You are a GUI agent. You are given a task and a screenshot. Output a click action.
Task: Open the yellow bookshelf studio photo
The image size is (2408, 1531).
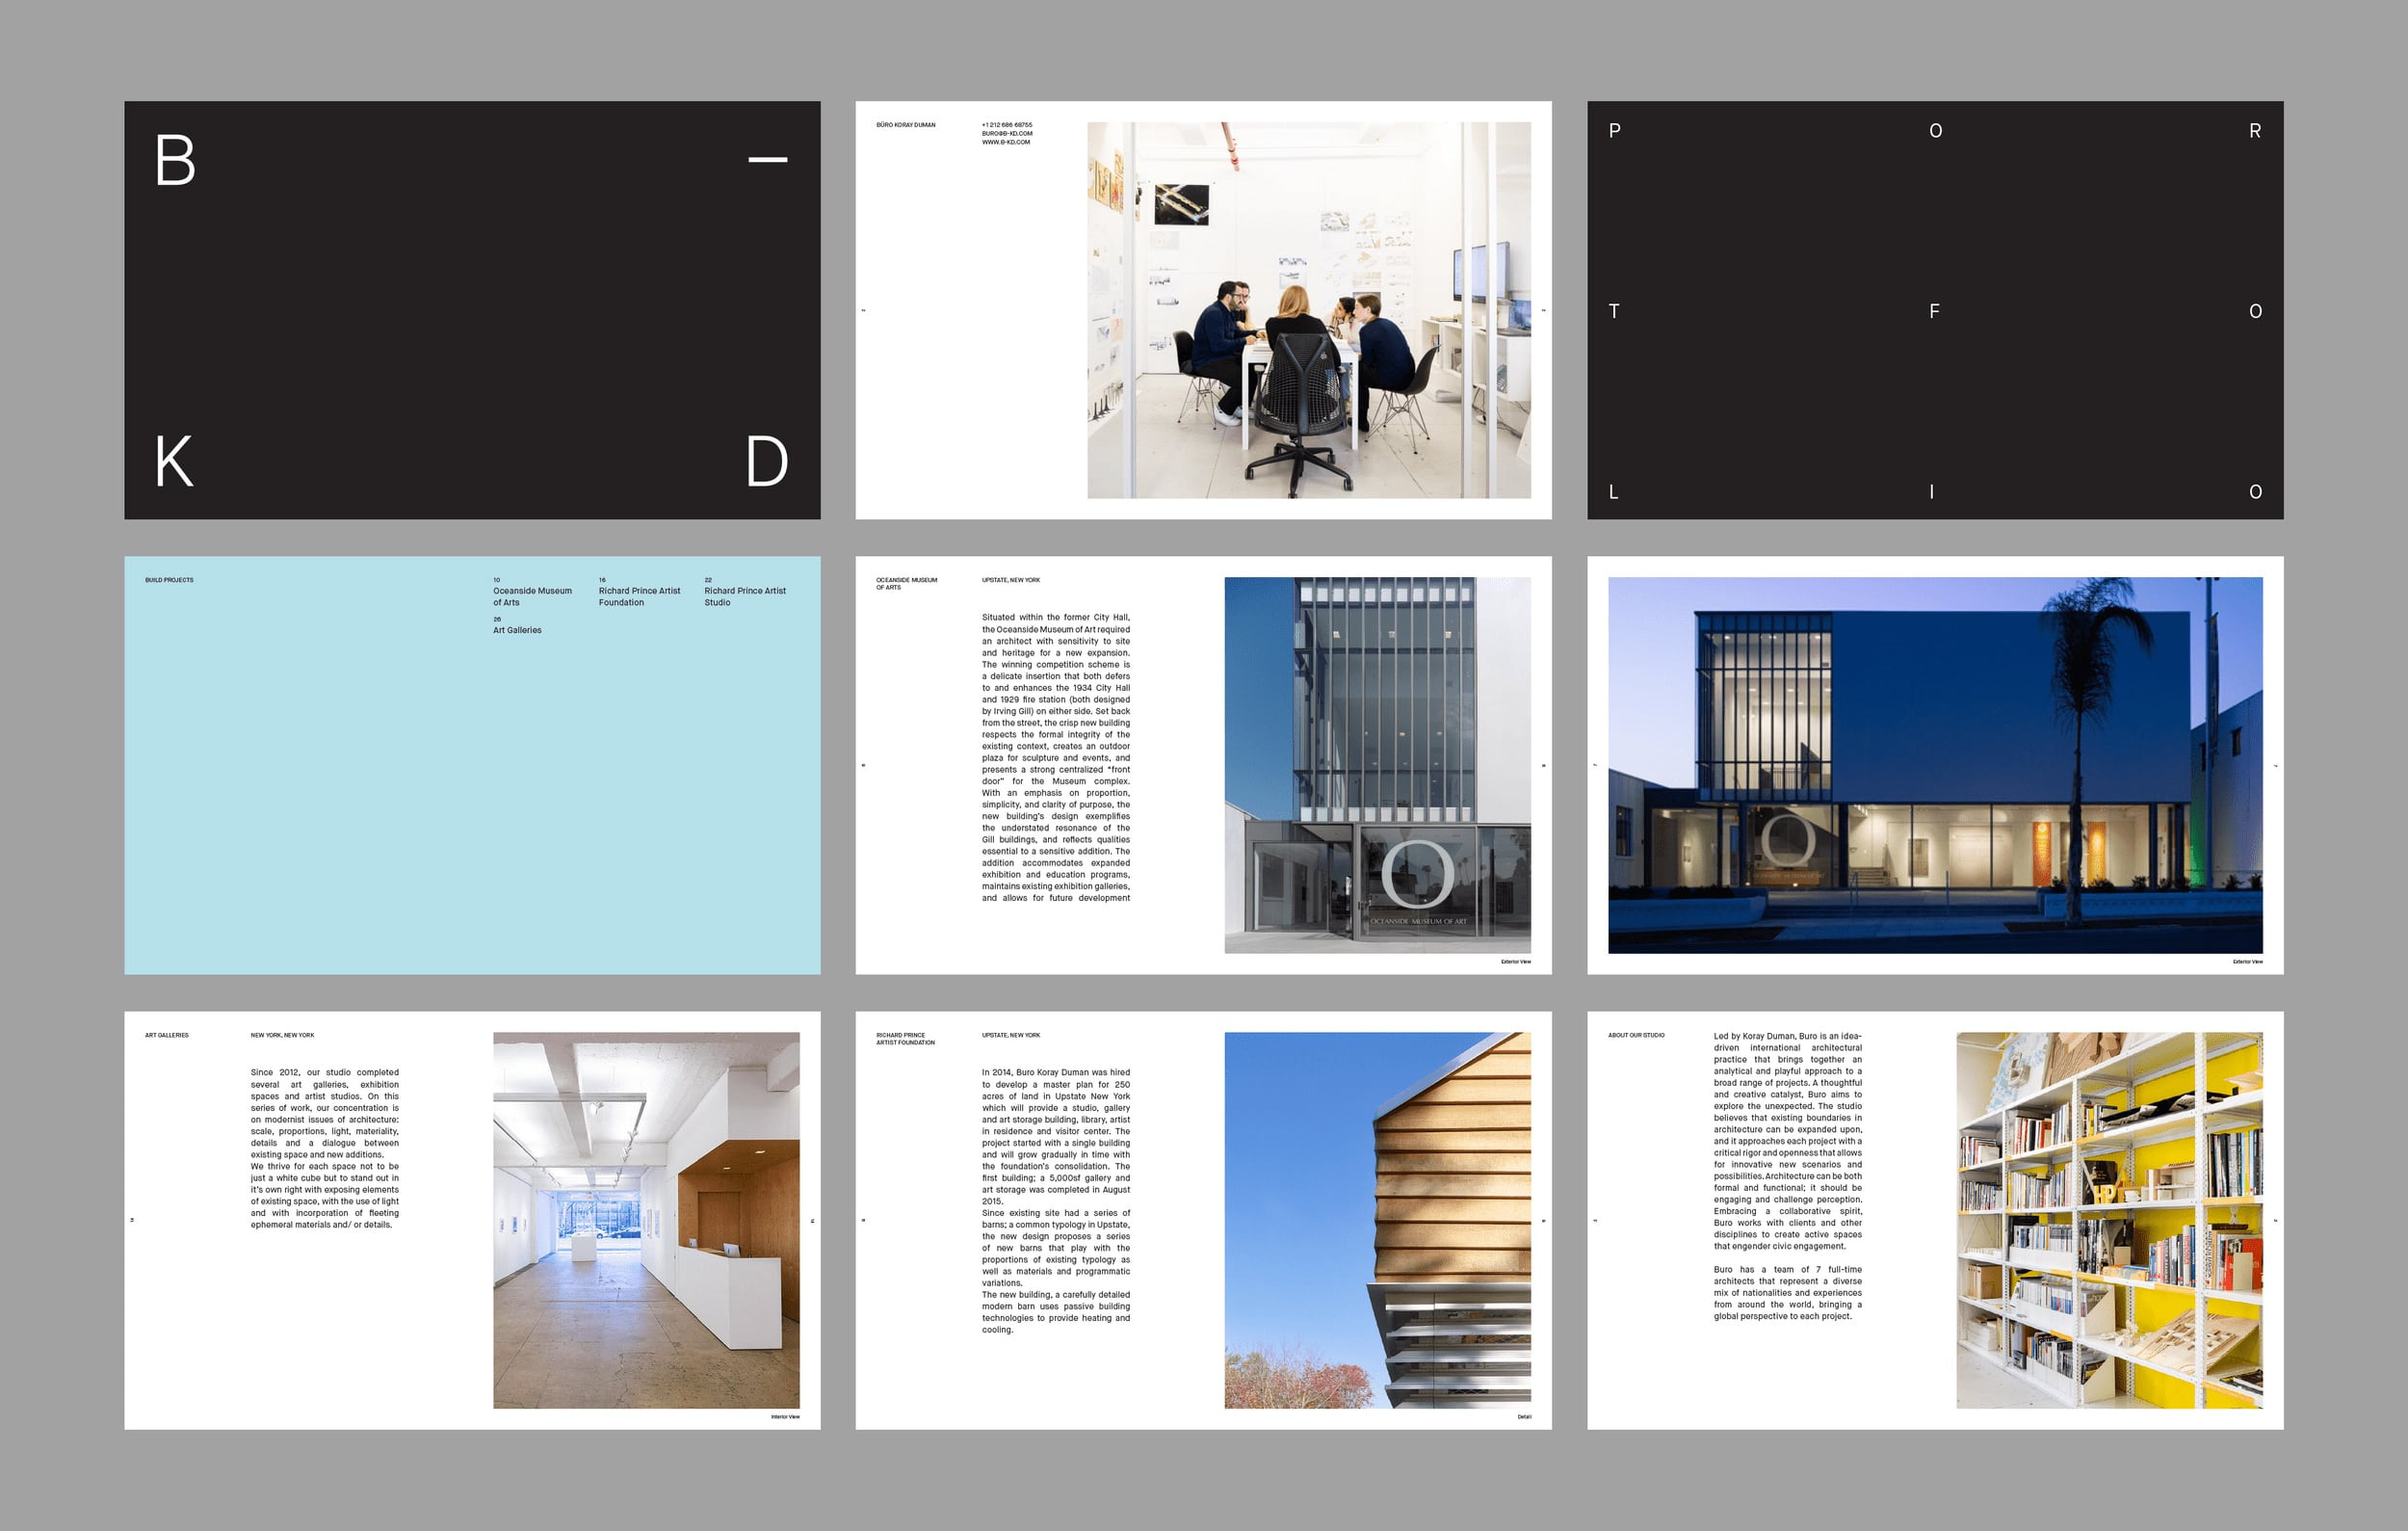tap(2108, 1220)
